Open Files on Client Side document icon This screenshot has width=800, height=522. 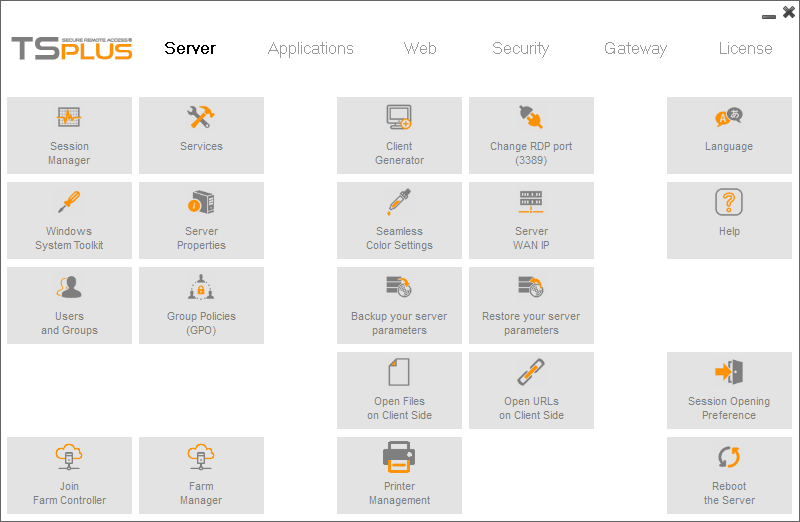tap(399, 372)
